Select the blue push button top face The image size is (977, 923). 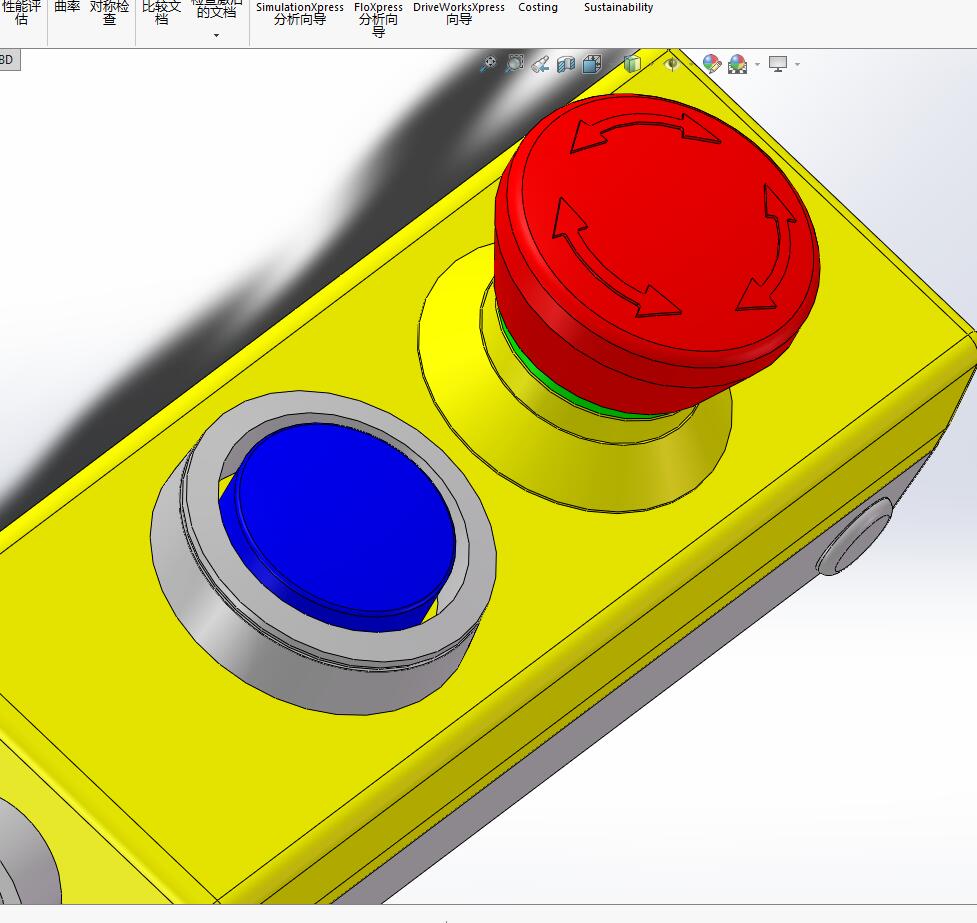tap(346, 517)
